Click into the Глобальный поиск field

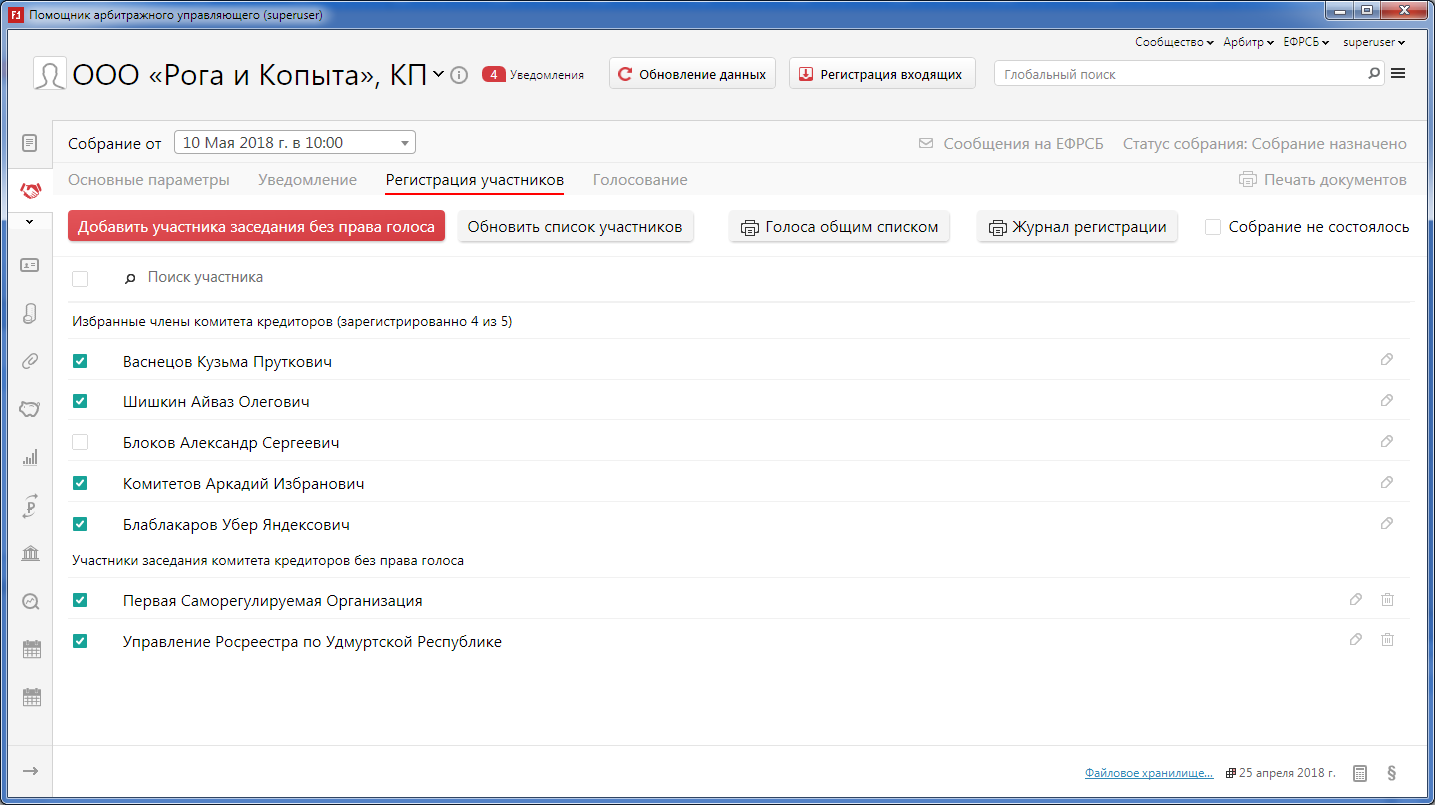[1180, 74]
